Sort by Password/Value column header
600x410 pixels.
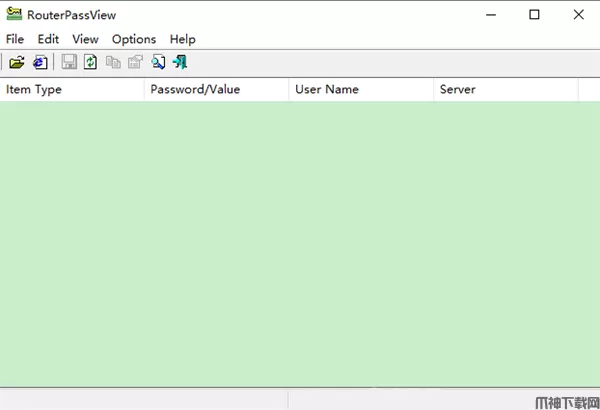coord(217,90)
